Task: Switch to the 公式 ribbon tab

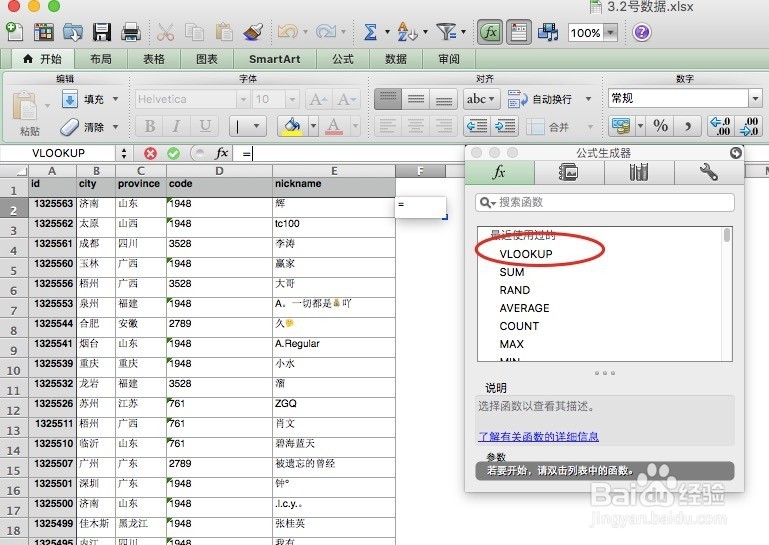Action: 342,59
